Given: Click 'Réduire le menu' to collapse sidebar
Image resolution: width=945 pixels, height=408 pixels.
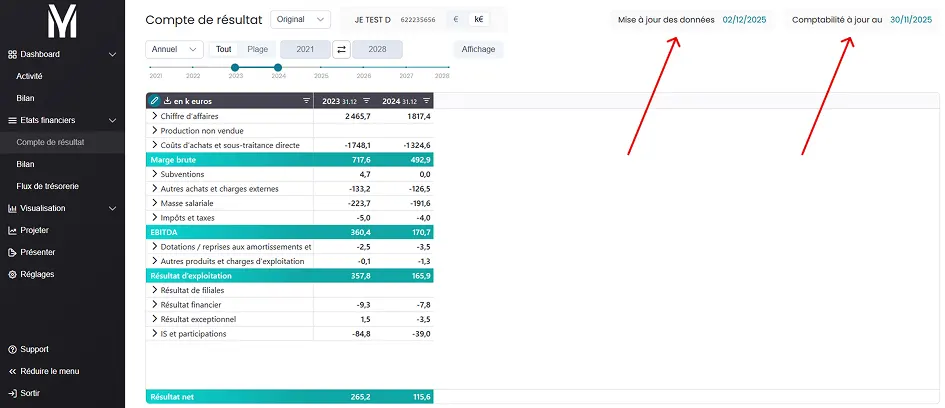Looking at the screenshot, I should coord(49,371).
